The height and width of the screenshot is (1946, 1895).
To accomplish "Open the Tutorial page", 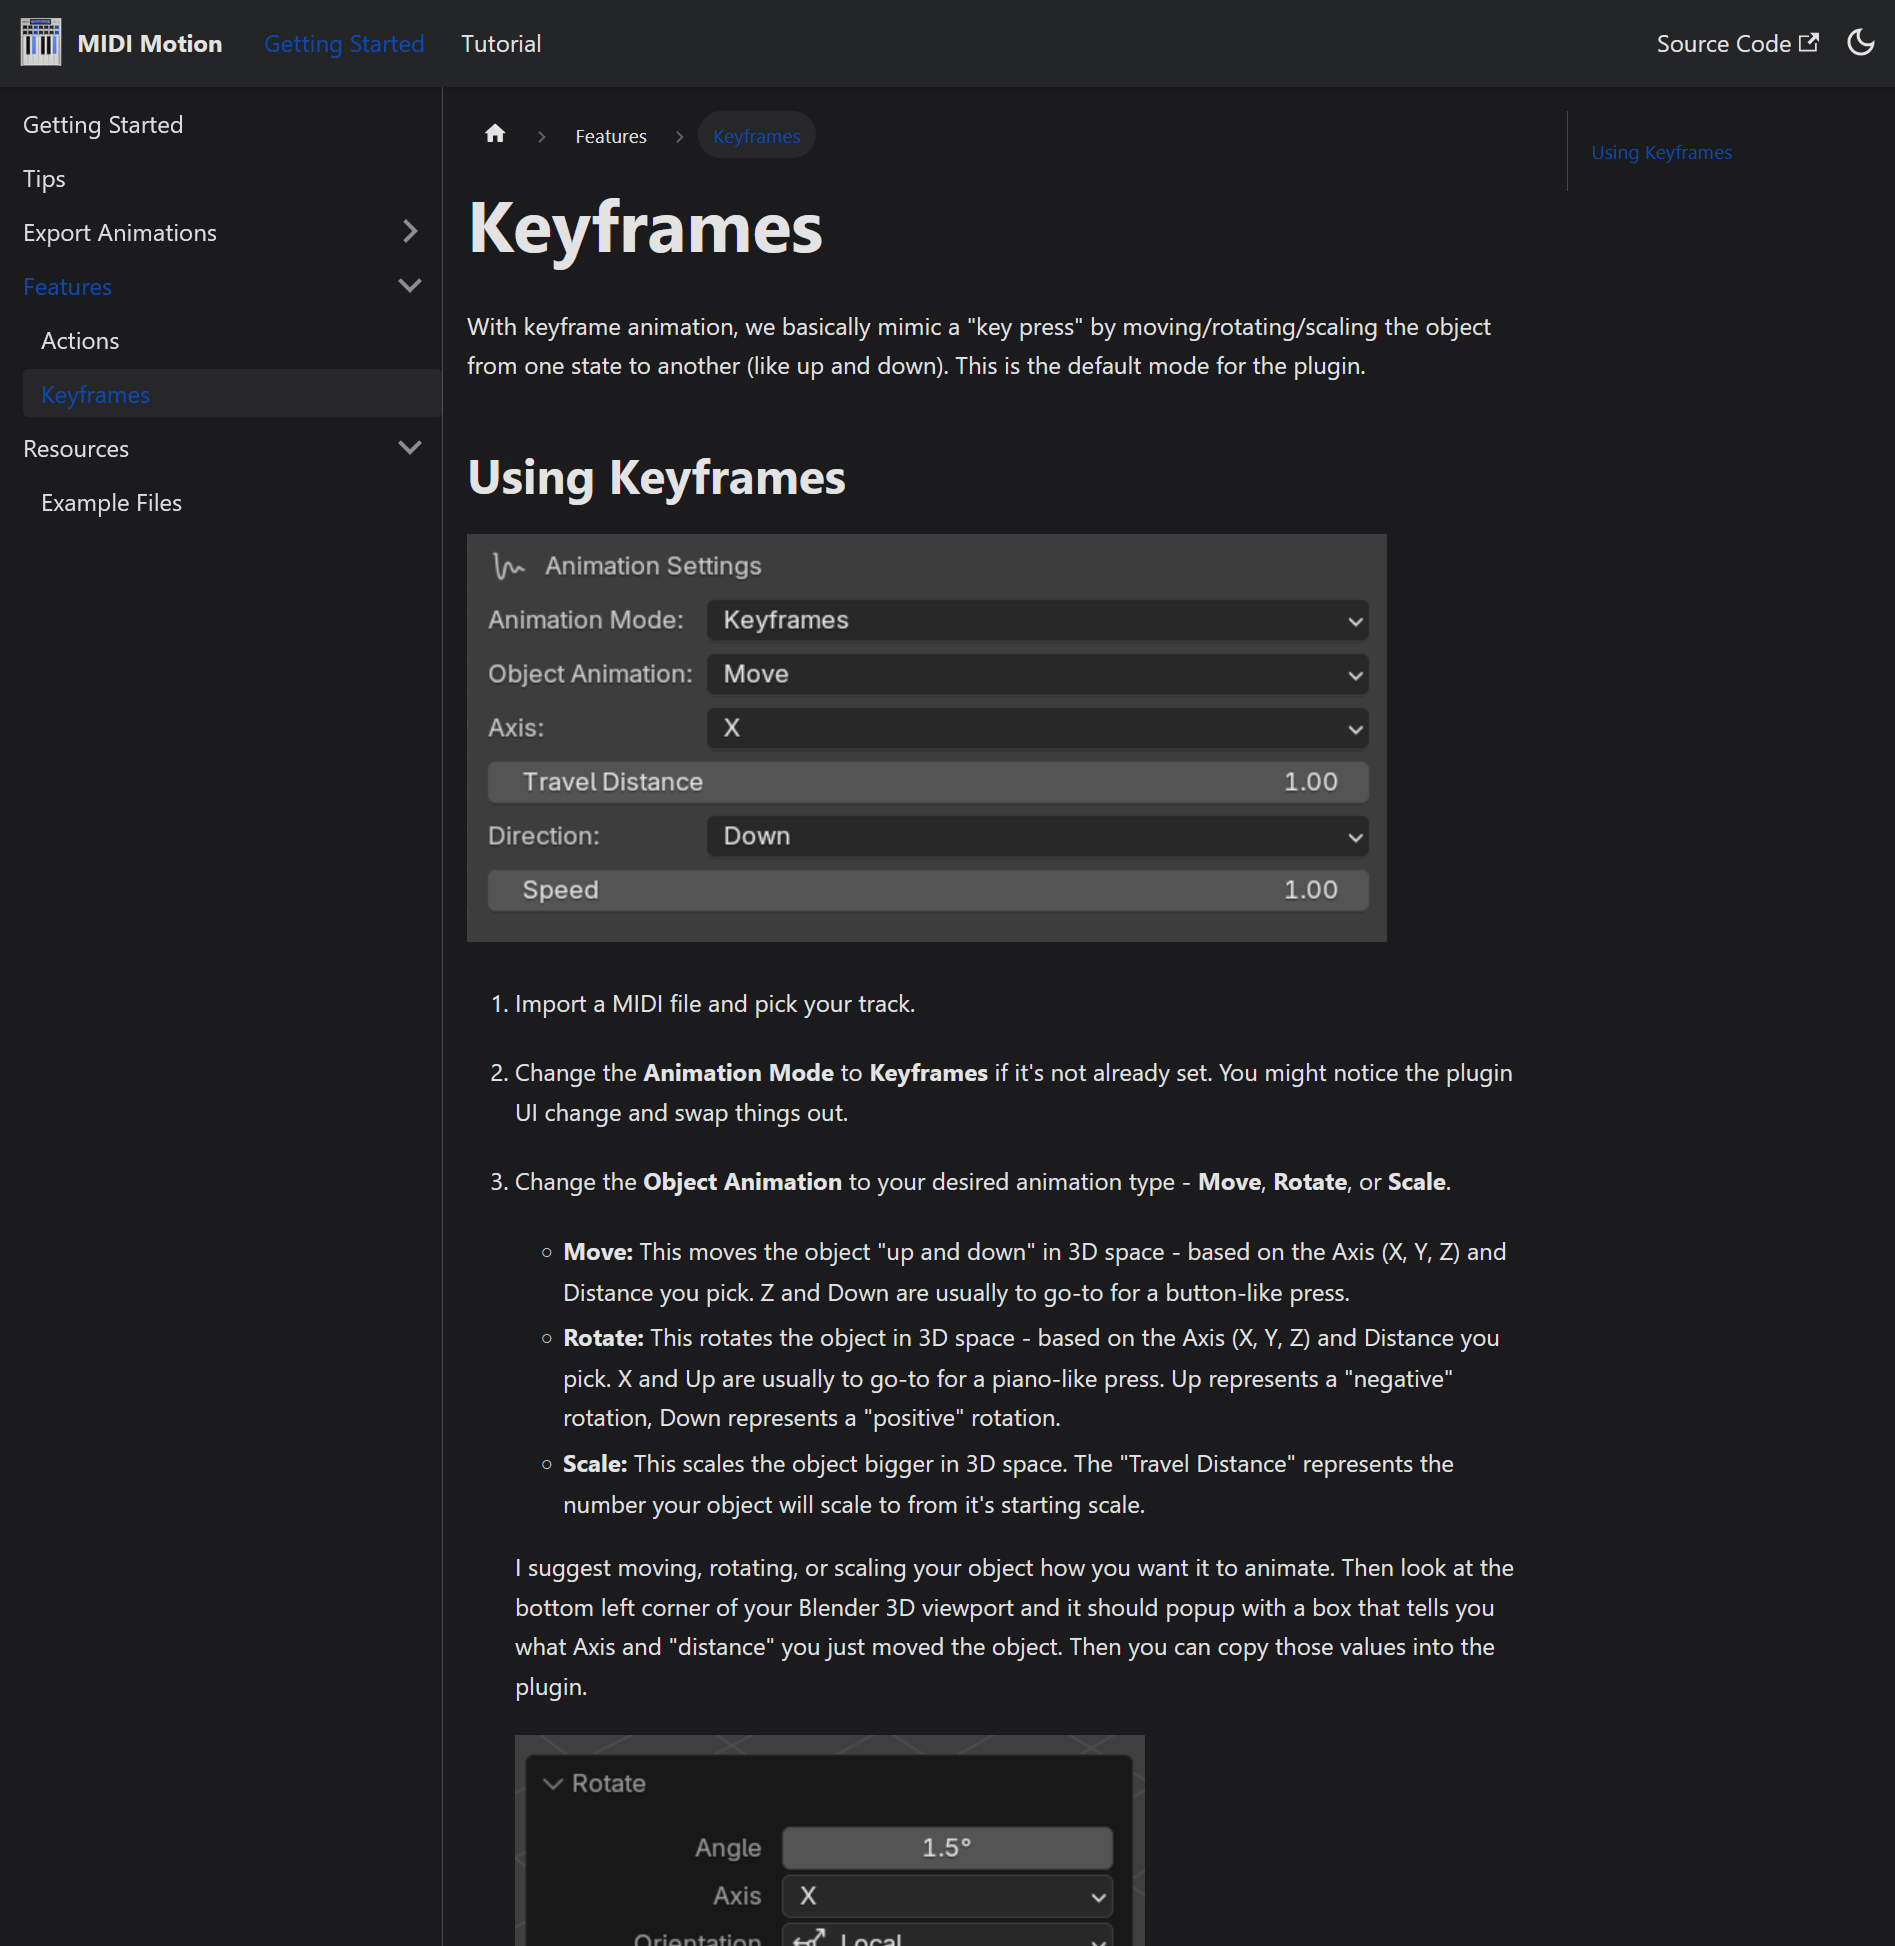I will (x=501, y=43).
